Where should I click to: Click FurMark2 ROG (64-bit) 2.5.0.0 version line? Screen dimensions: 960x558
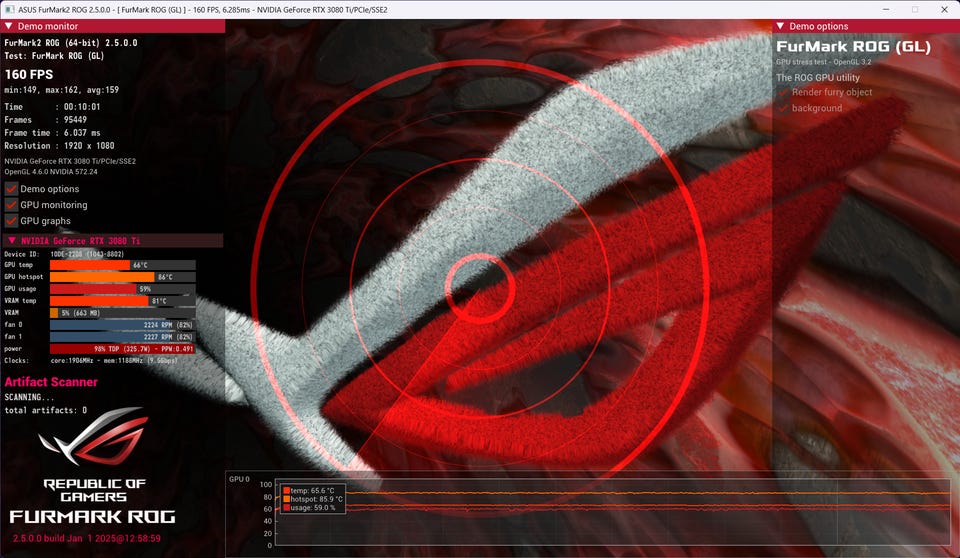(x=71, y=43)
